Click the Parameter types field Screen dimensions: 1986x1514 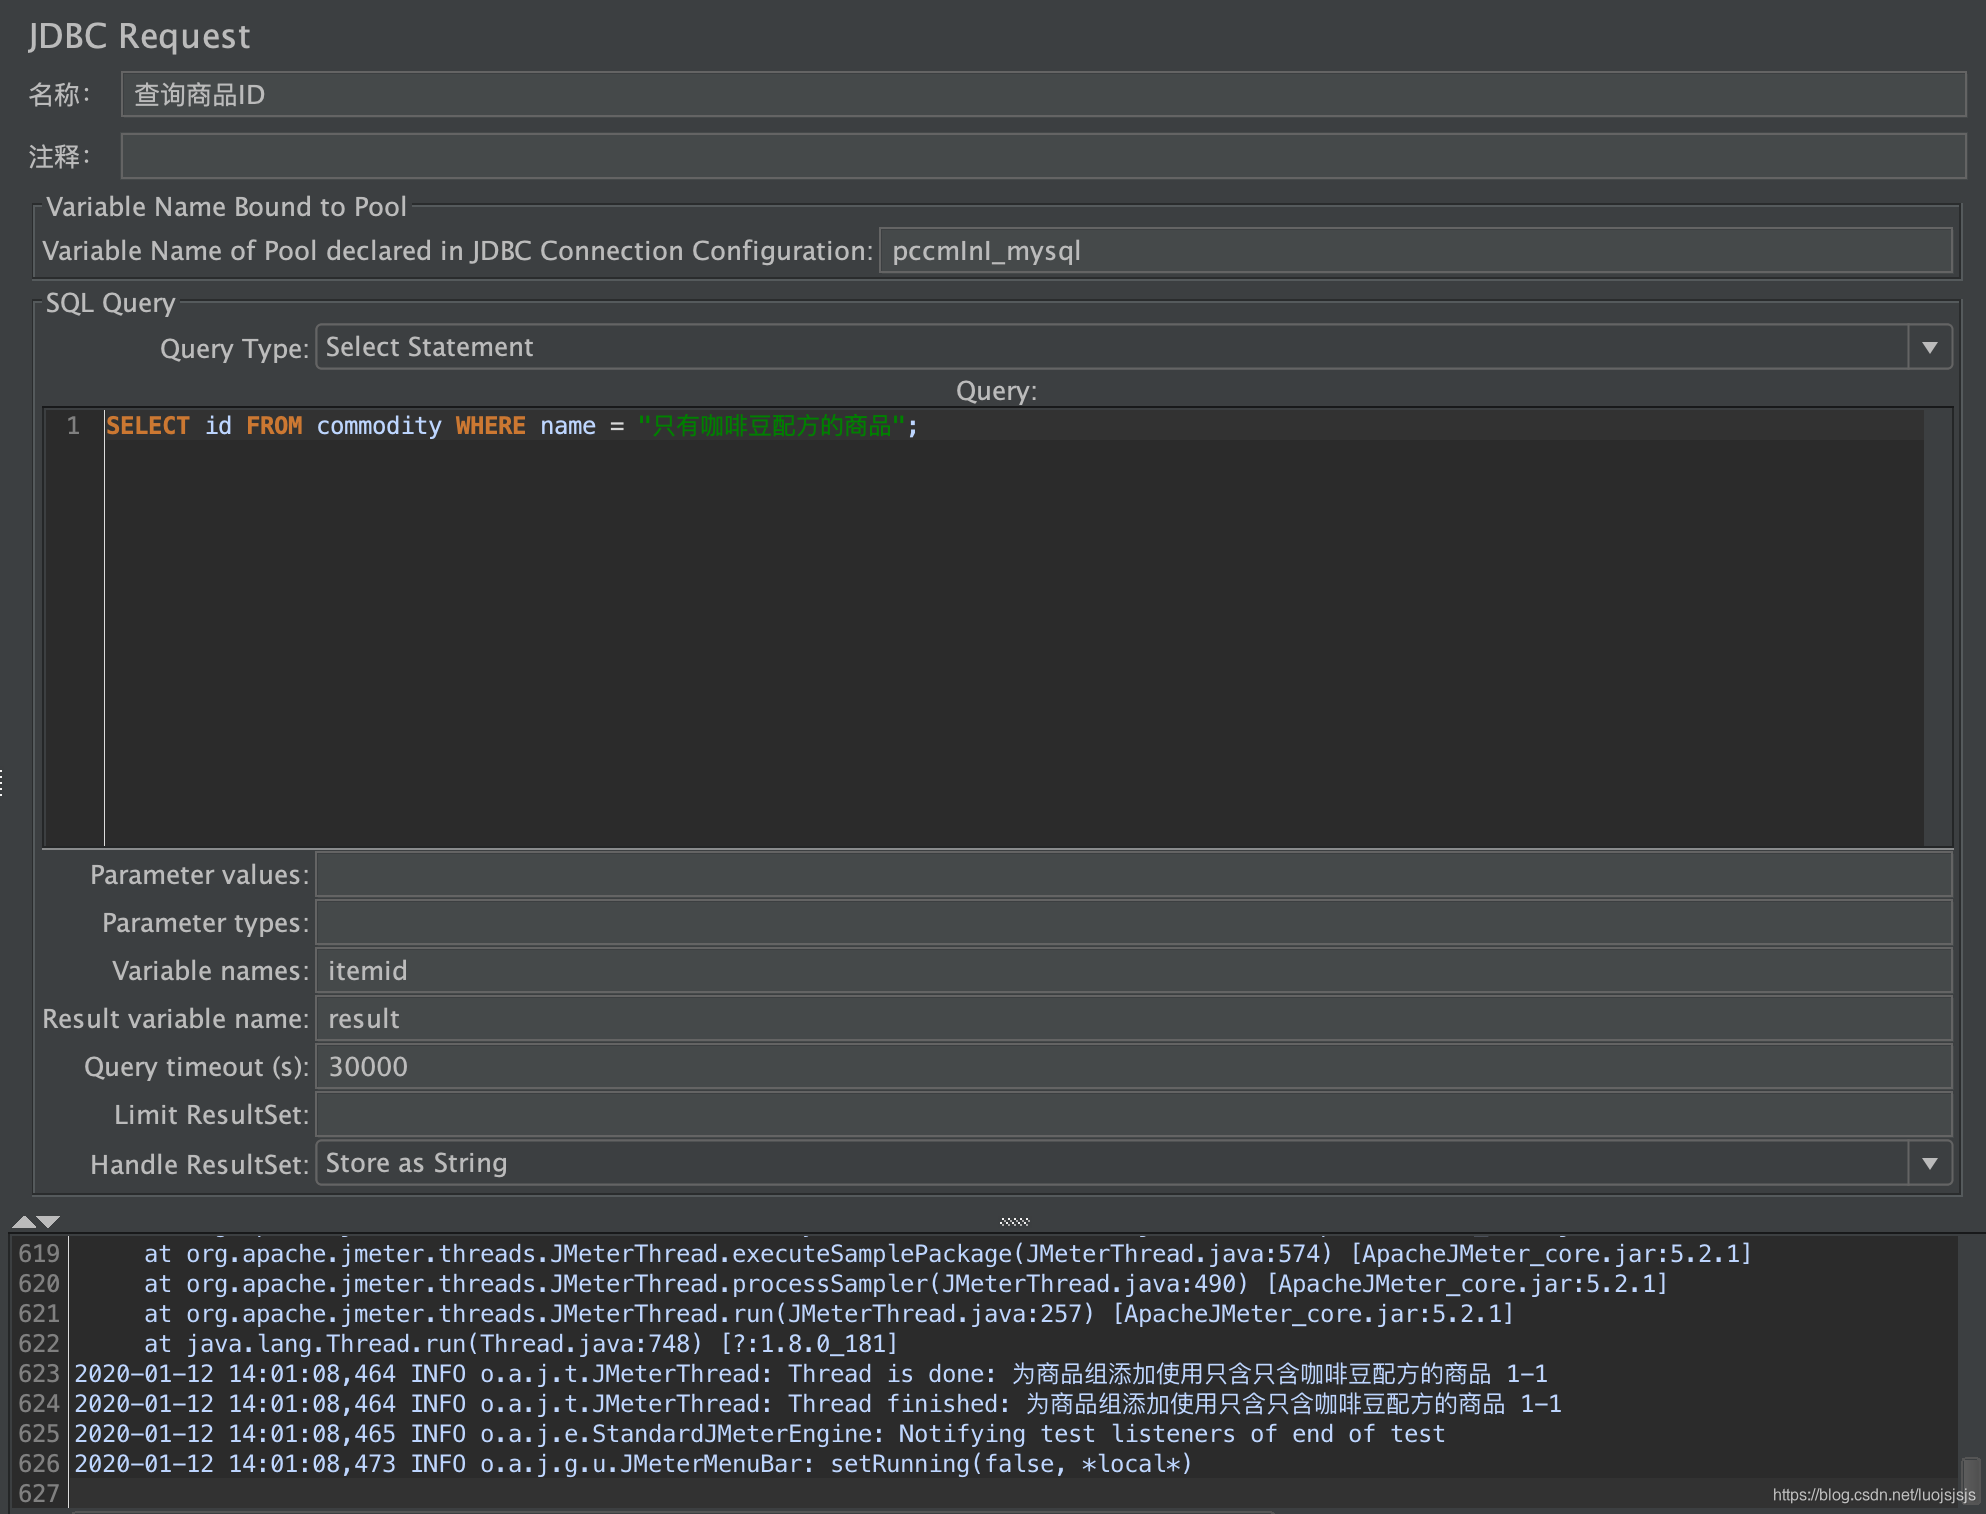(1134, 923)
